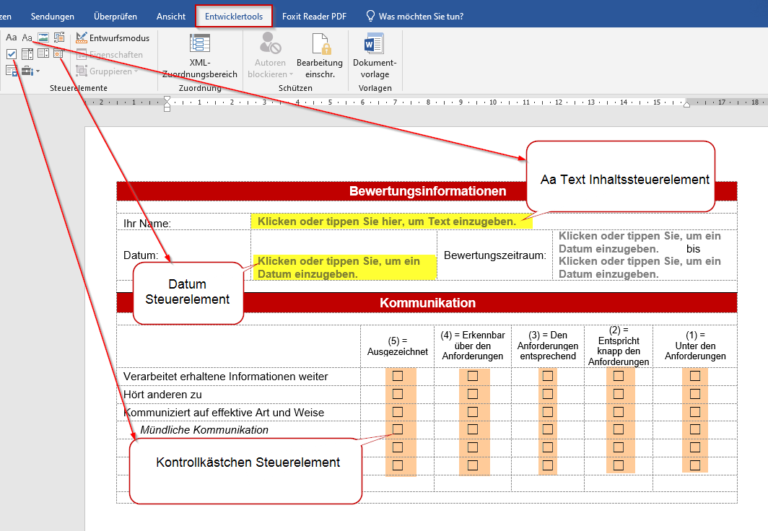Open the Legacy Tools briefcase icon
Image resolution: width=768 pixels, height=531 pixels.
(27, 71)
